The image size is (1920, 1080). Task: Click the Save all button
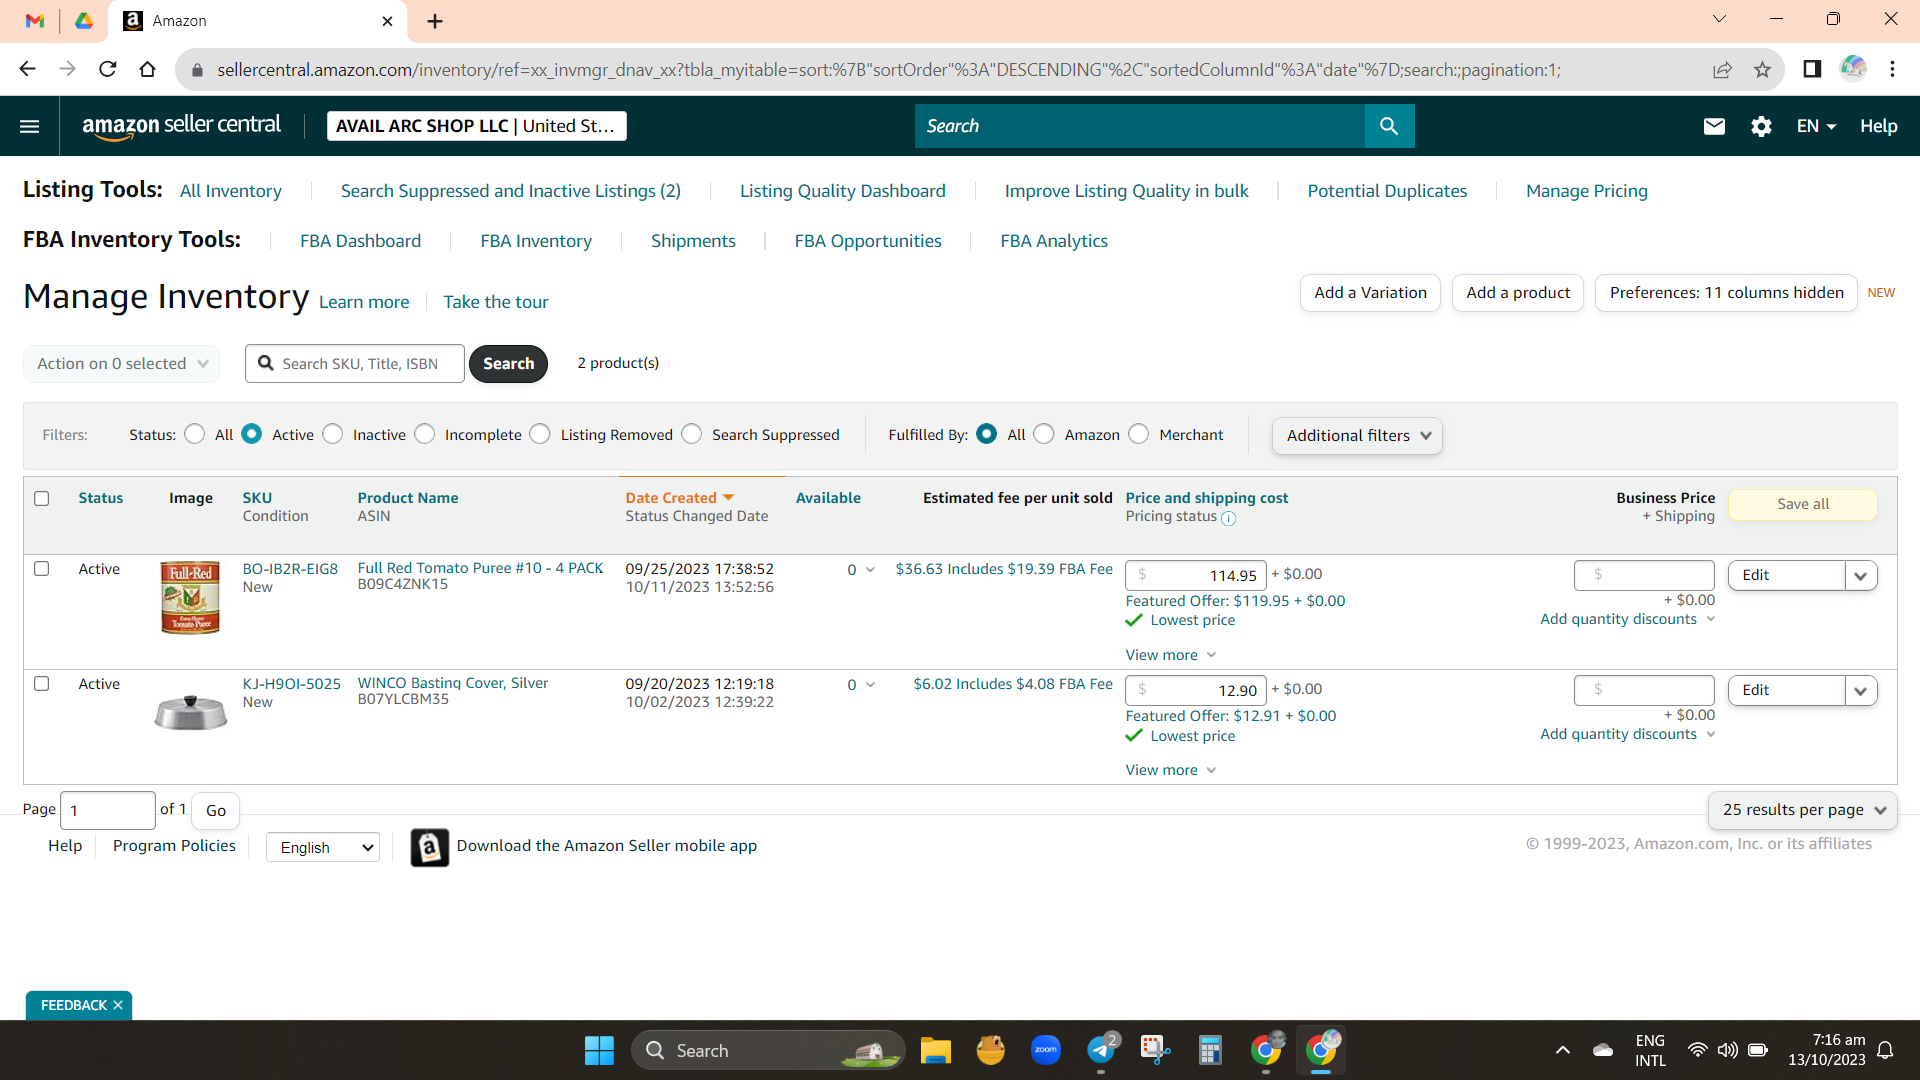click(x=1803, y=504)
